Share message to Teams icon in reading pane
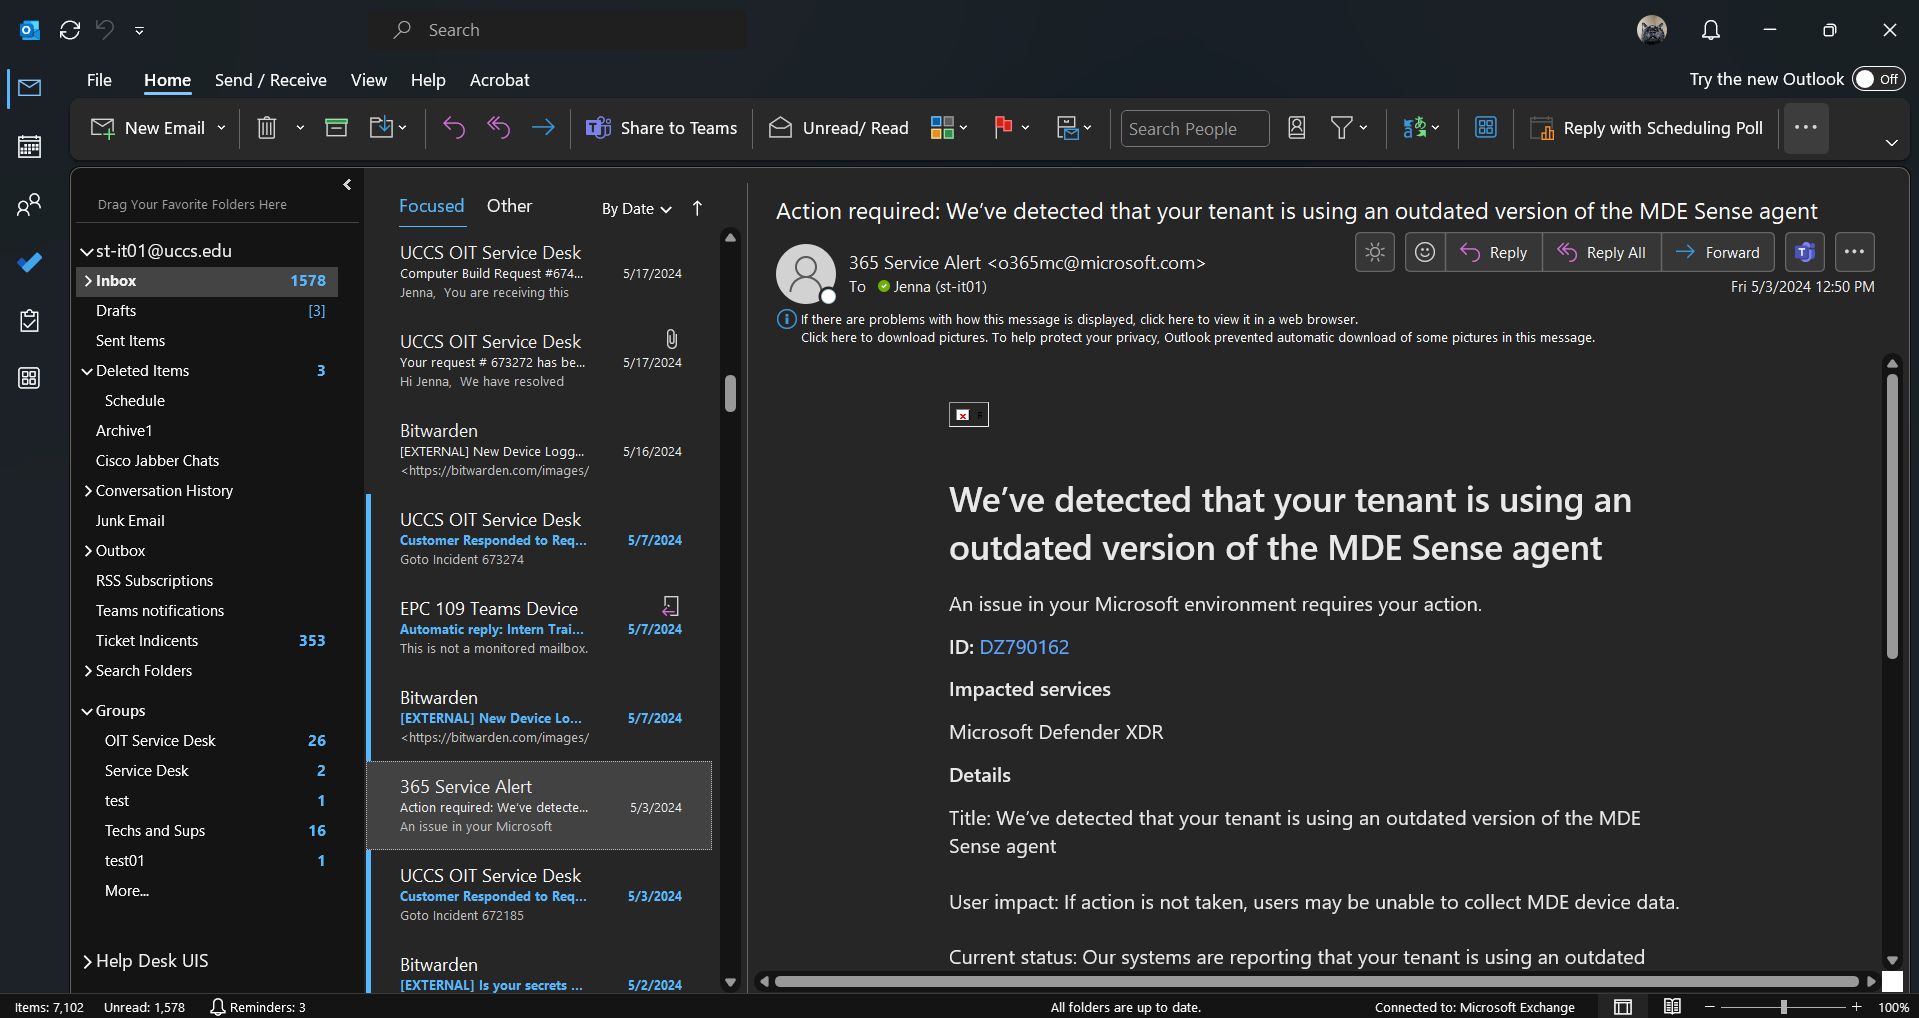The height and width of the screenshot is (1018, 1919). (x=1805, y=253)
